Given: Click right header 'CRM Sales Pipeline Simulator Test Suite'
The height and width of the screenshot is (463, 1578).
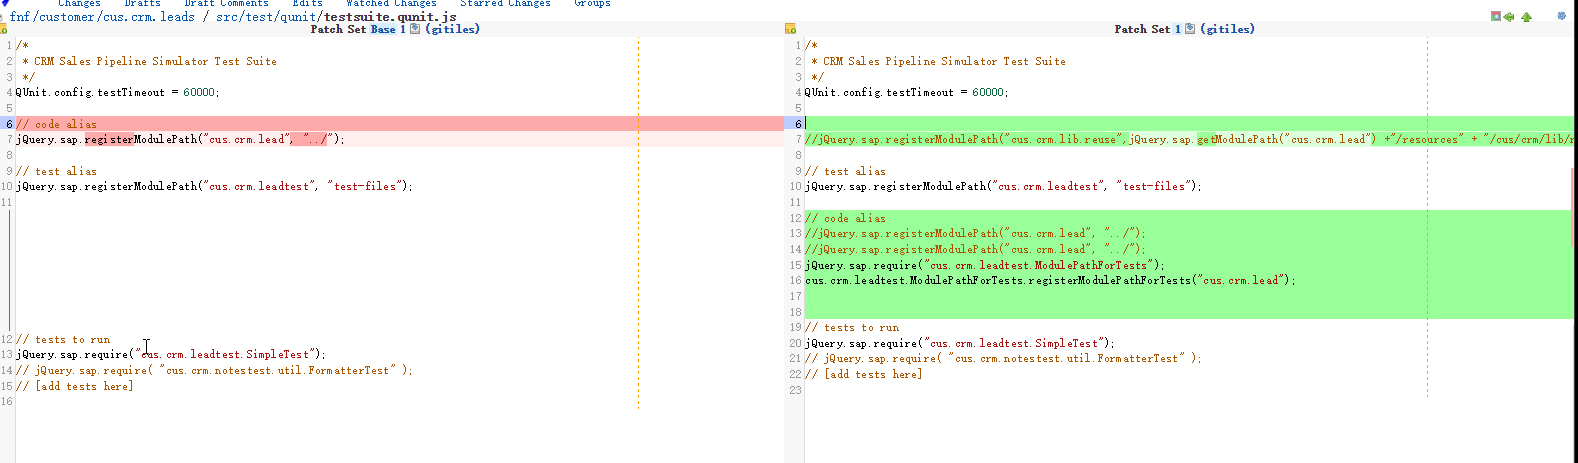Looking at the screenshot, I should pyautogui.click(x=939, y=61).
